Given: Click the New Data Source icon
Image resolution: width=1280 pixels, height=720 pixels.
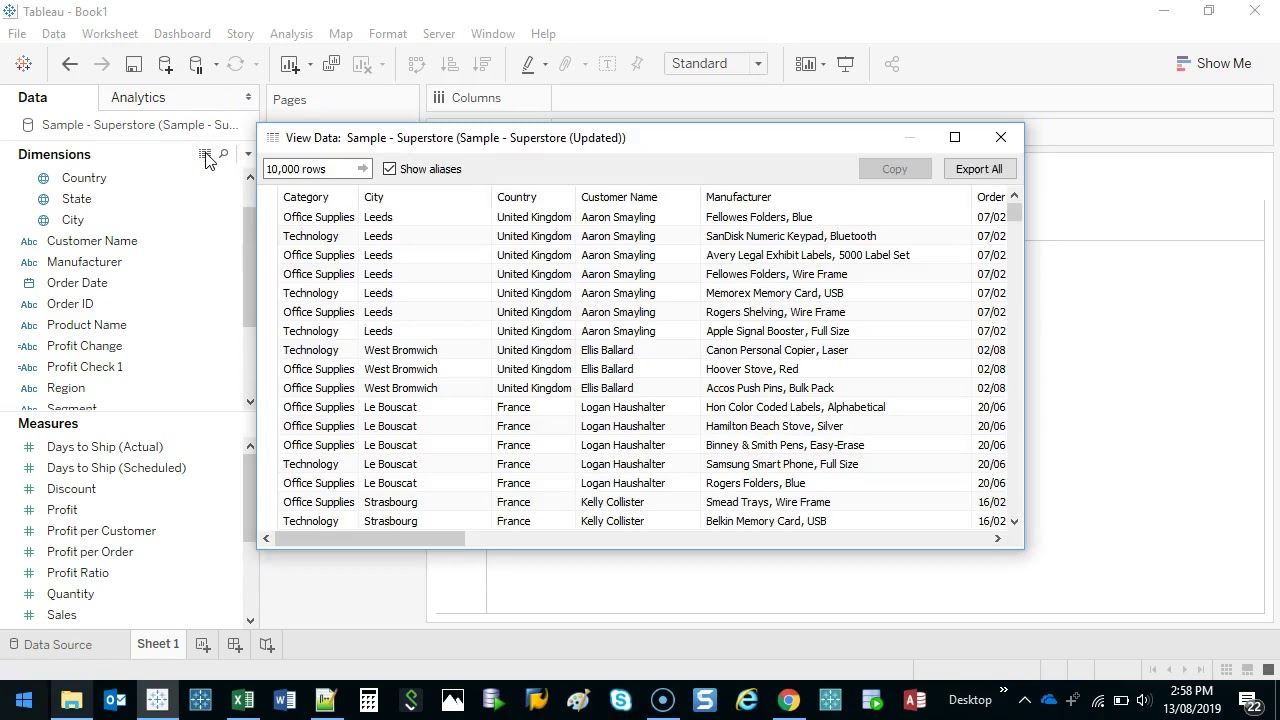Looking at the screenshot, I should [x=165, y=64].
